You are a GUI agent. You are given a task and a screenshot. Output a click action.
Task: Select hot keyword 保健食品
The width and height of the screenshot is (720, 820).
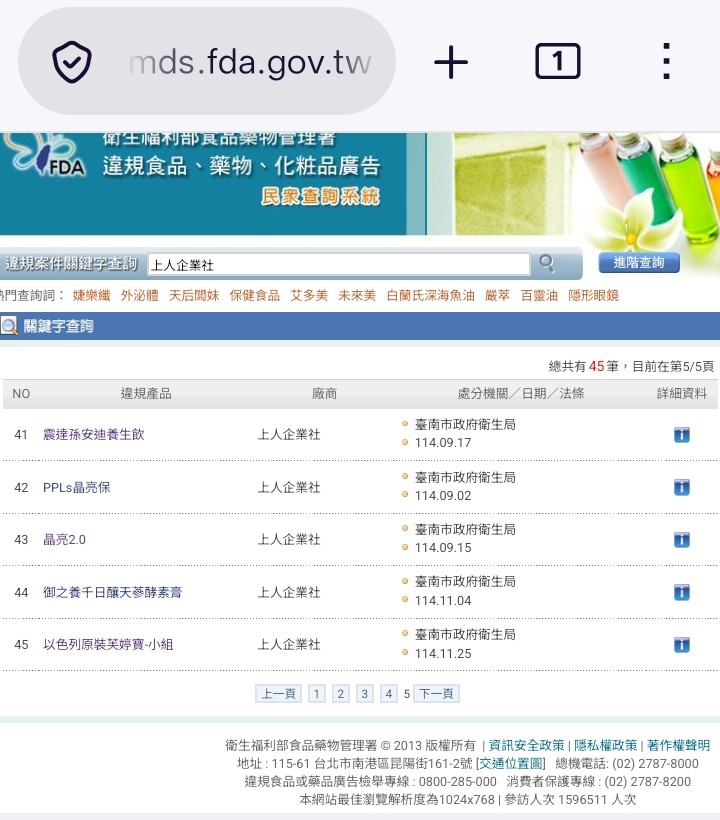pos(255,295)
